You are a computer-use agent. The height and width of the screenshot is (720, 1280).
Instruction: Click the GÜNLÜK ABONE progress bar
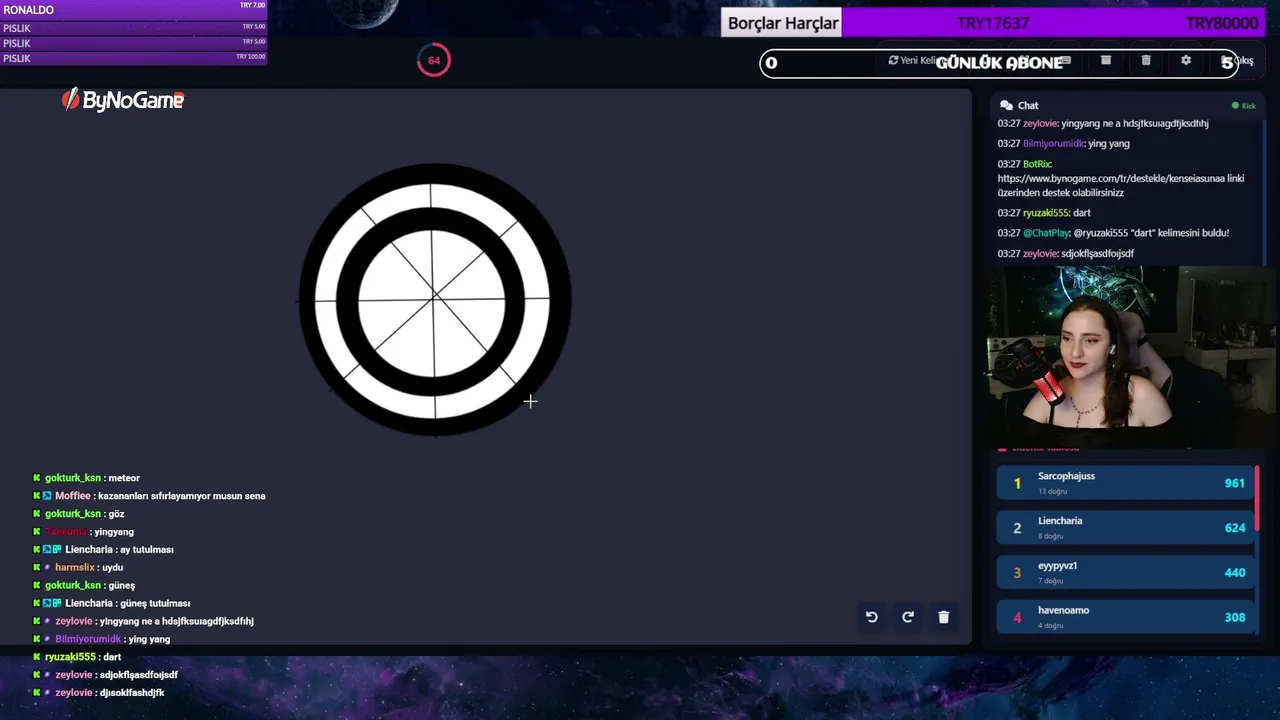click(999, 63)
